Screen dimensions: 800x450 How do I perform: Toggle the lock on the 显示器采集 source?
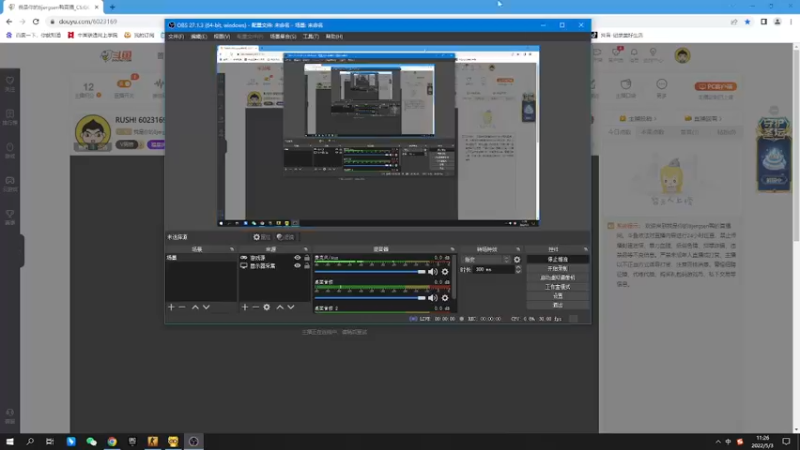(307, 265)
